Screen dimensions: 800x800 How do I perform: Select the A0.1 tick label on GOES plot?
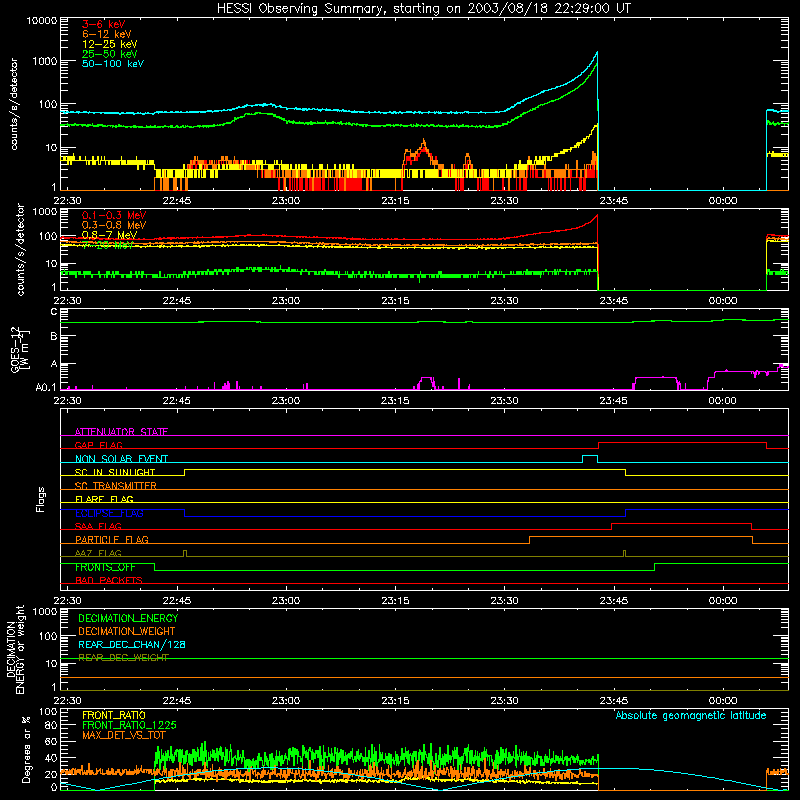pos(46,388)
